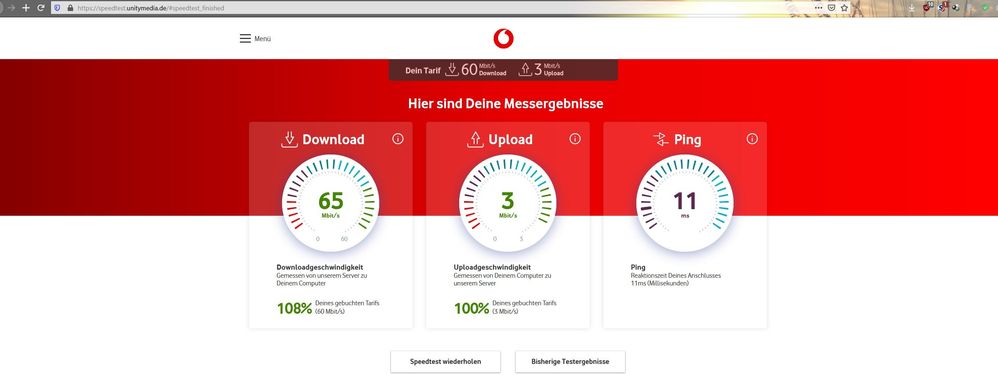Click the Vodafone logo
998x375 pixels.
[503, 39]
